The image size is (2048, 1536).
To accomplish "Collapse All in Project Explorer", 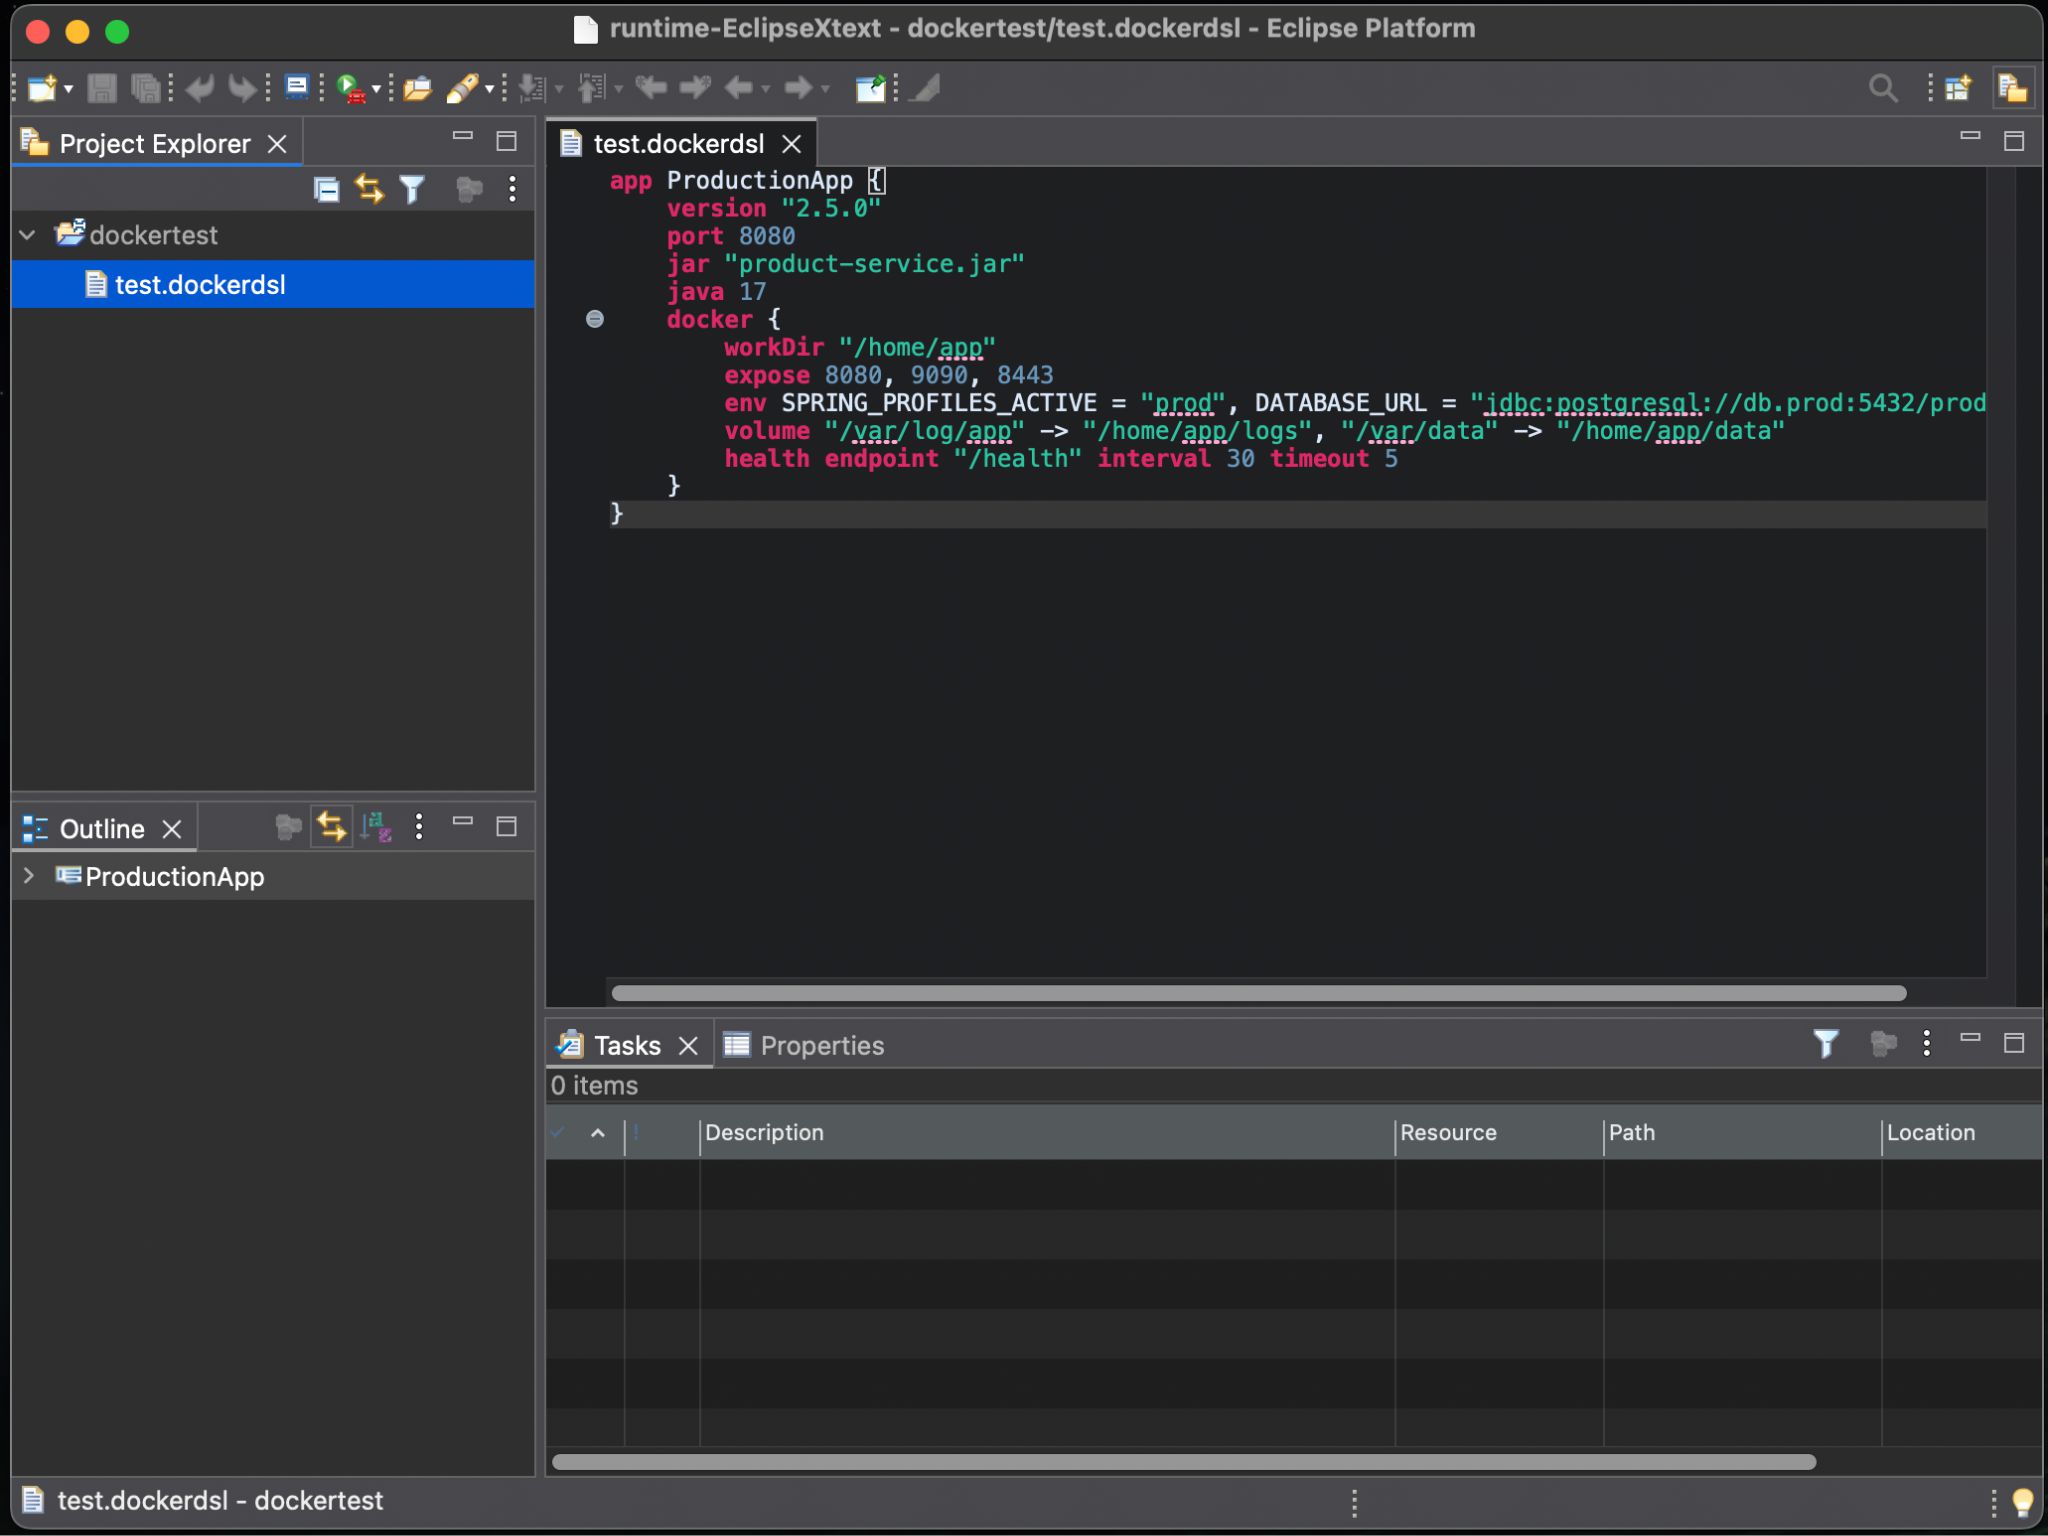I will [x=327, y=189].
